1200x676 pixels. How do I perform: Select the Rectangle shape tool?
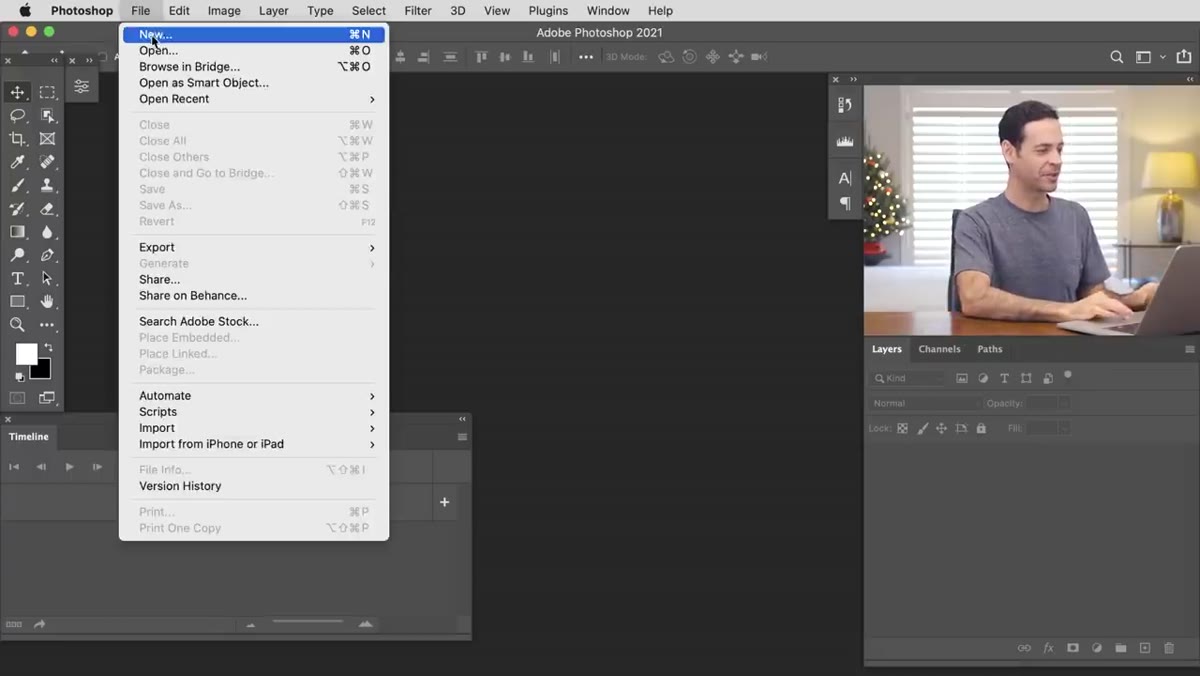click(x=18, y=301)
